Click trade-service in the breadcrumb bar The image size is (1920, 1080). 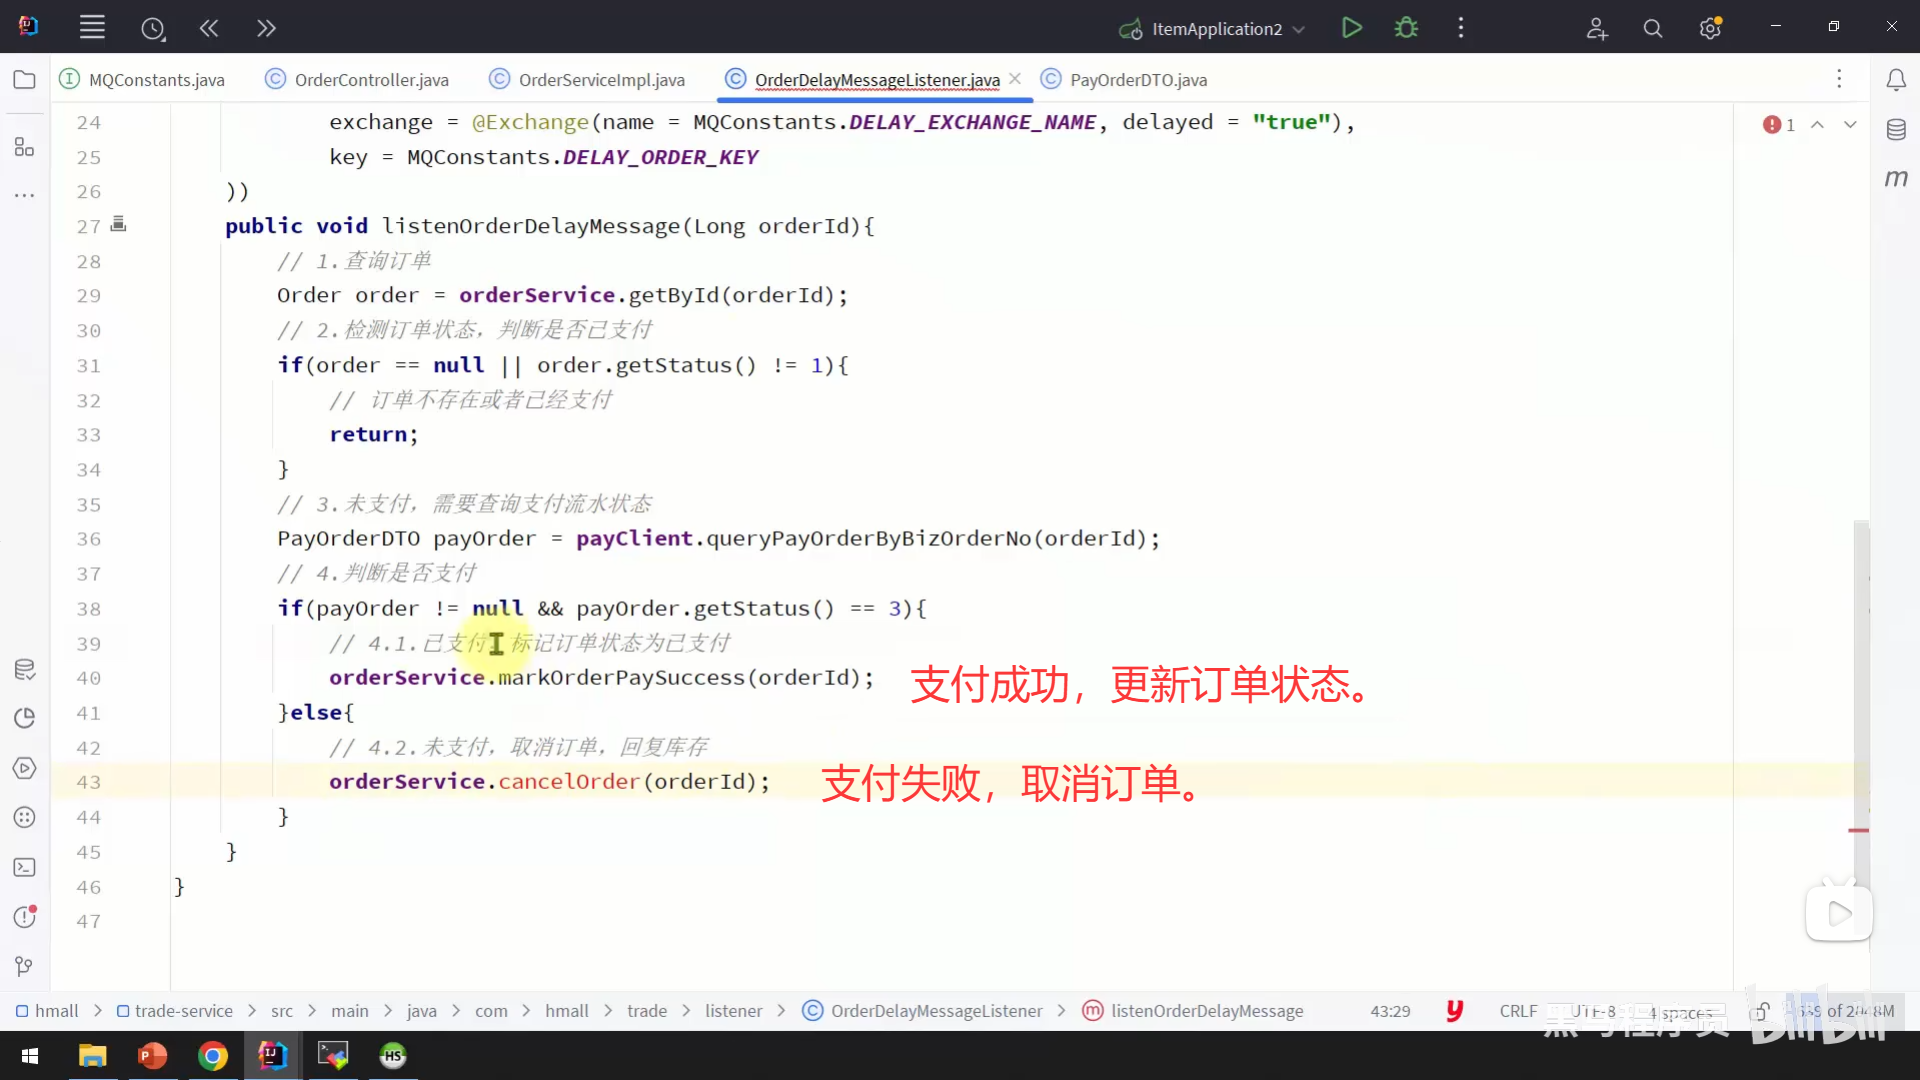183,1011
